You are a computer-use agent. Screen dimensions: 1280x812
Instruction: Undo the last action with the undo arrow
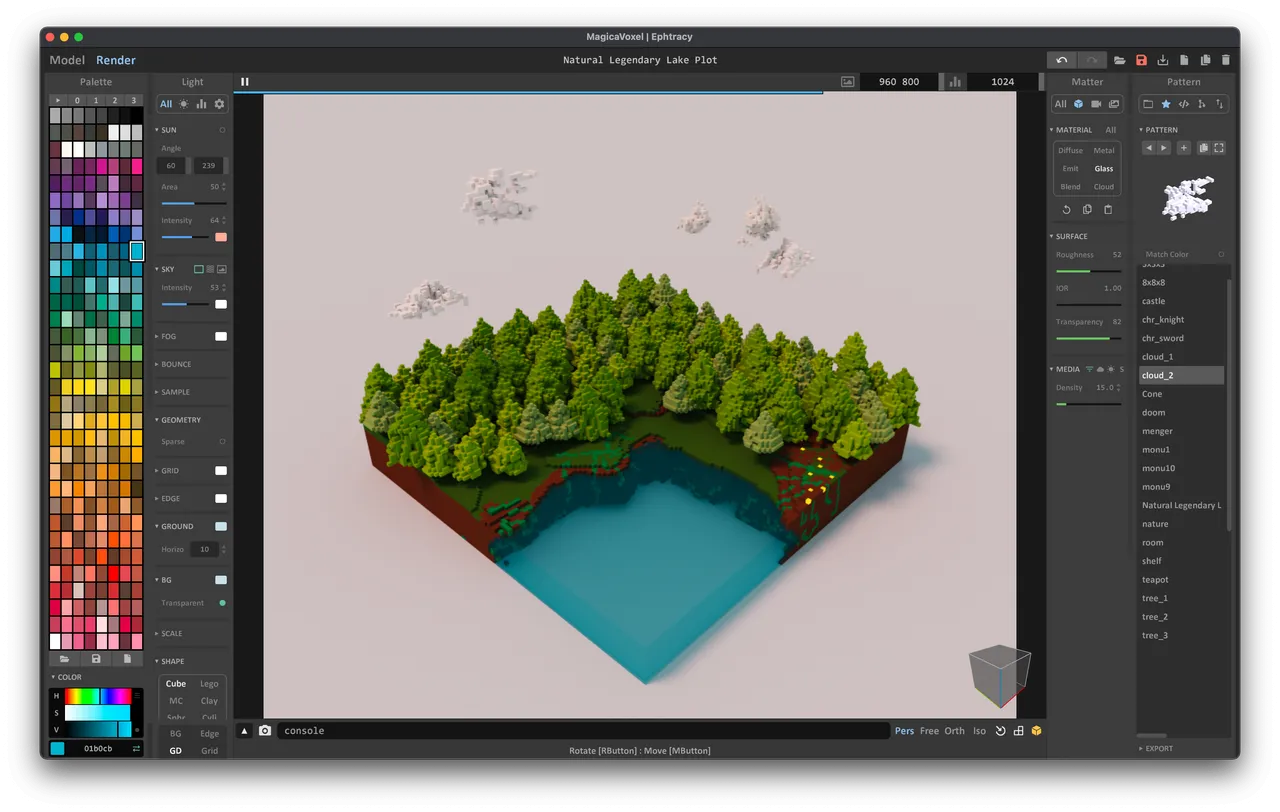pos(1062,60)
